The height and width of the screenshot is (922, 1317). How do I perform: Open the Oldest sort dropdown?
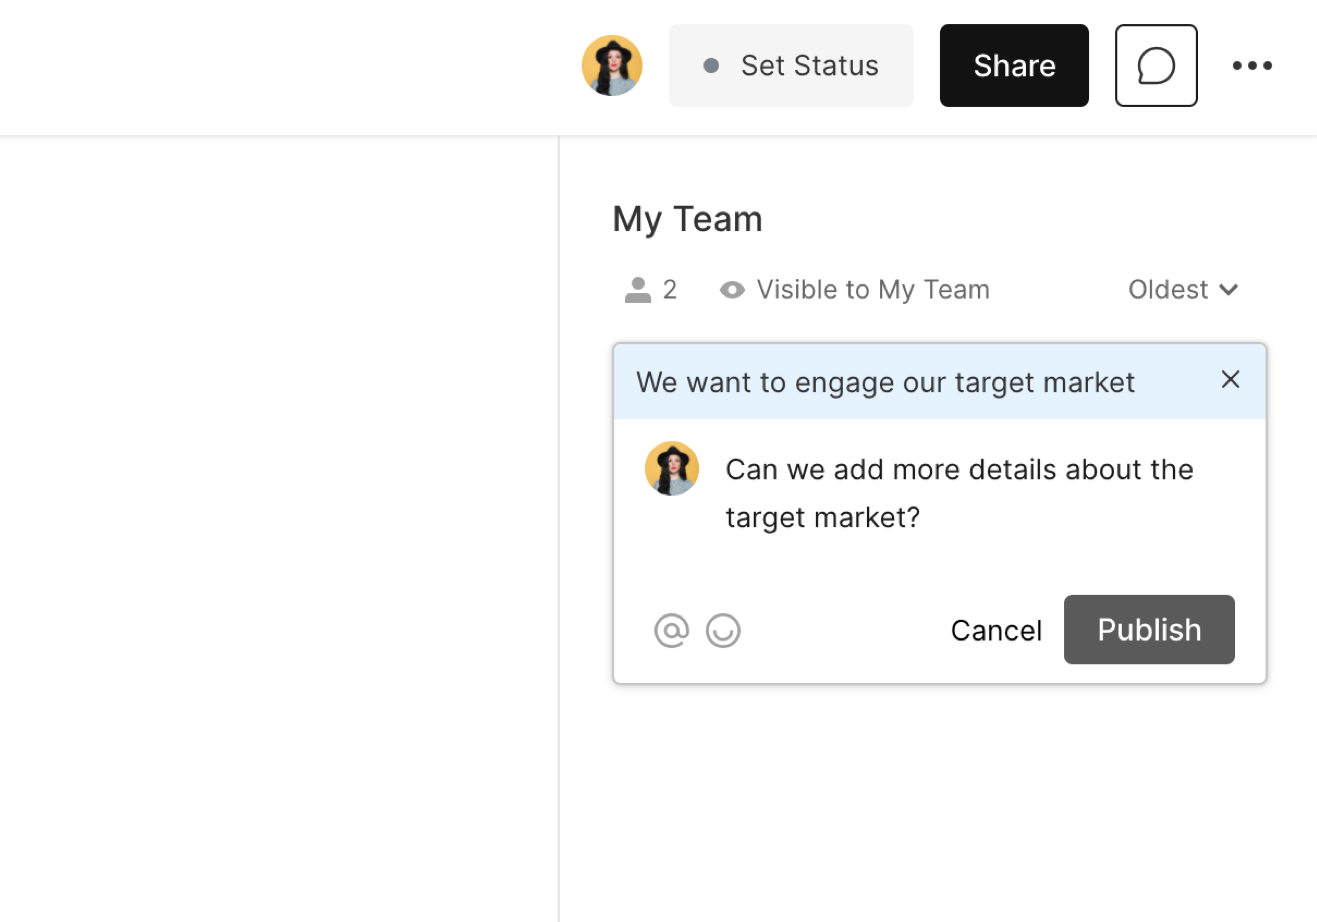[x=1168, y=290]
